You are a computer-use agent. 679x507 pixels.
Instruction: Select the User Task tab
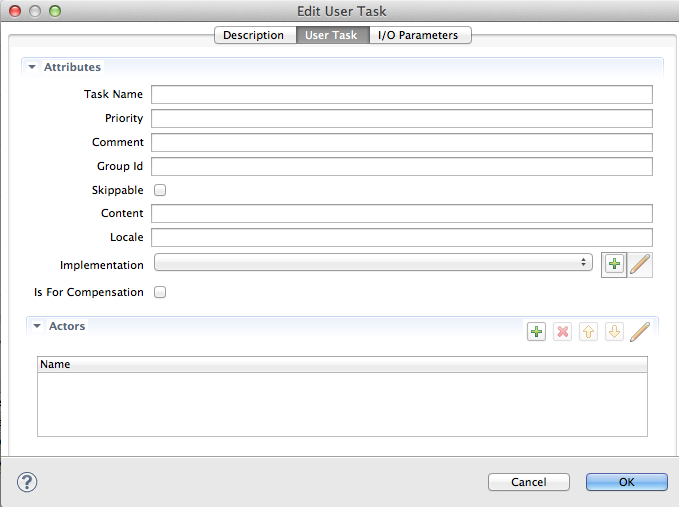pyautogui.click(x=333, y=35)
